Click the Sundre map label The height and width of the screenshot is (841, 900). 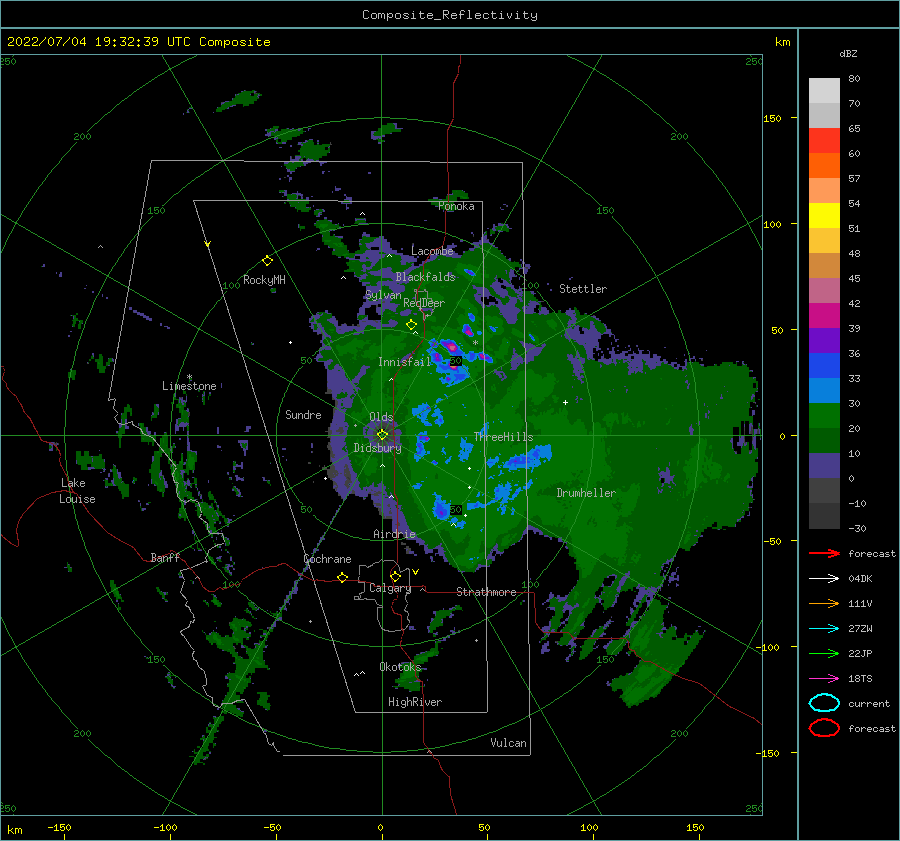(303, 414)
